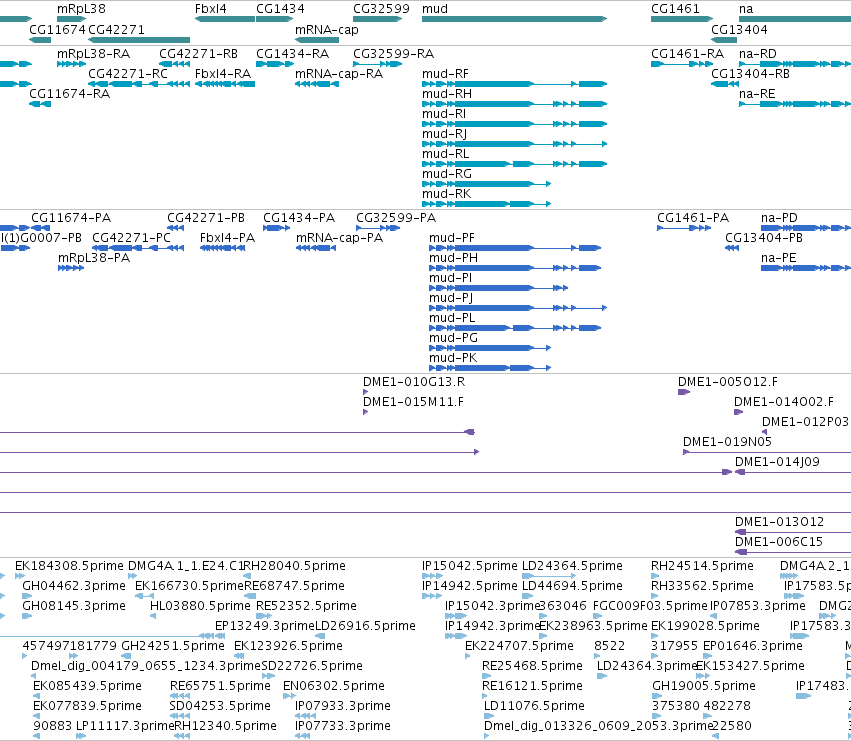Viewport: 851px width, 741px height.
Task: Select the RE25468.5prime EST label
Action: click(x=532, y=666)
